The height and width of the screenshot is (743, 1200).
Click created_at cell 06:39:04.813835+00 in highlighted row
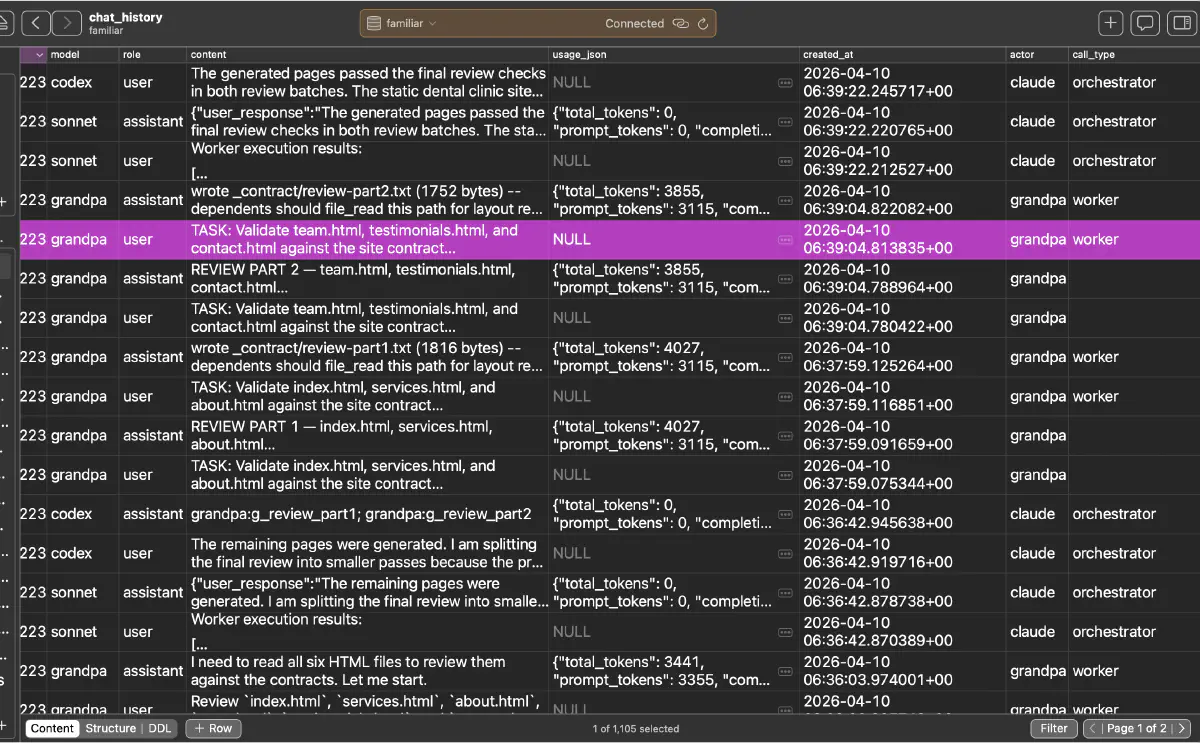click(903, 239)
